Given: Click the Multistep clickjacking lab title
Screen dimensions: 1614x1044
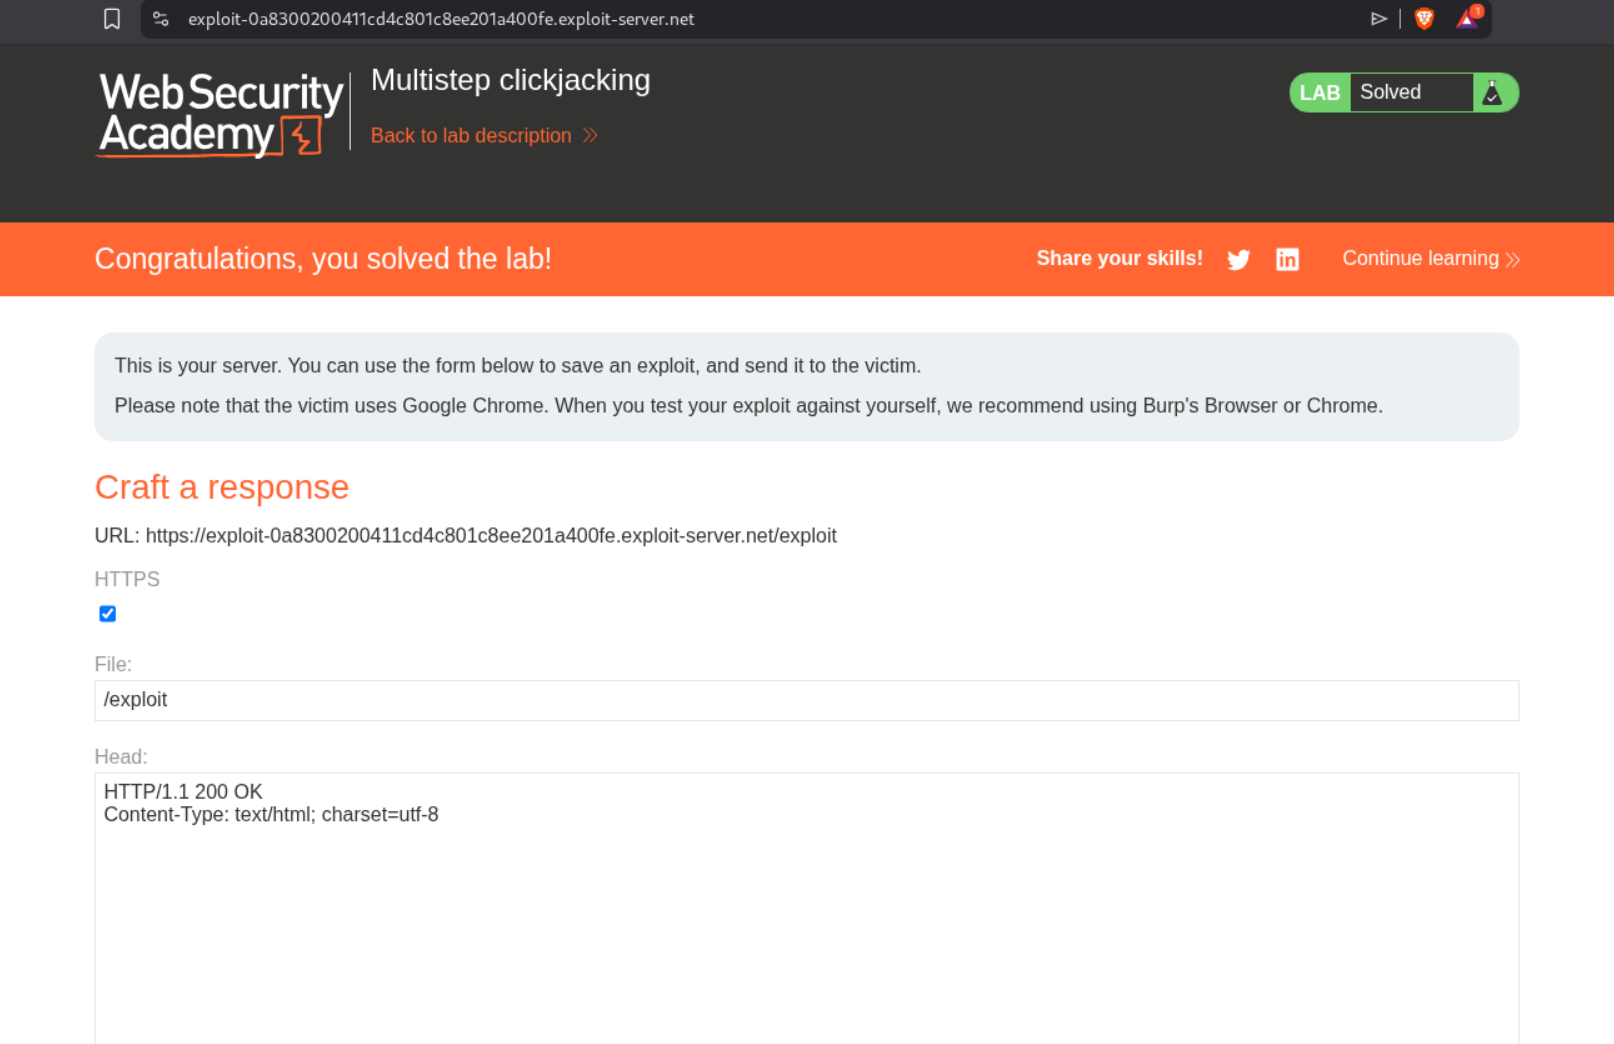Looking at the screenshot, I should point(510,80).
